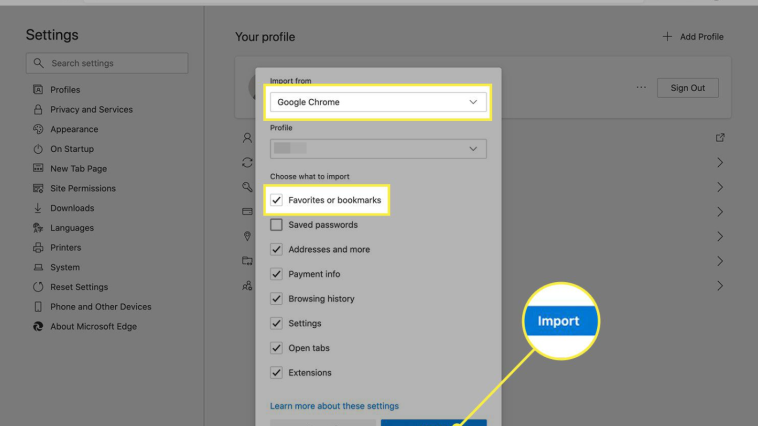758x426 pixels.
Task: Open the three-dots profile options menu
Action: click(x=641, y=88)
